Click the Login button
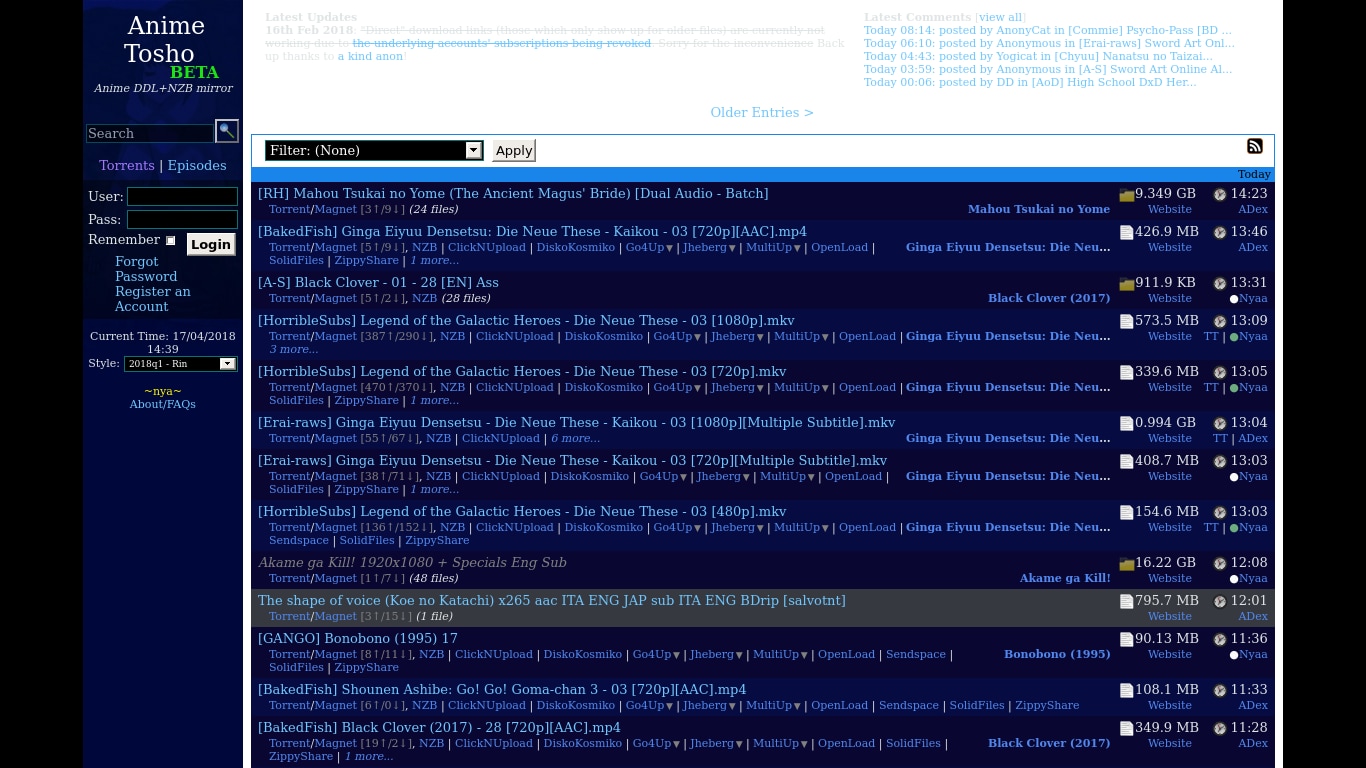Viewport: 1366px width, 768px height. click(211, 244)
